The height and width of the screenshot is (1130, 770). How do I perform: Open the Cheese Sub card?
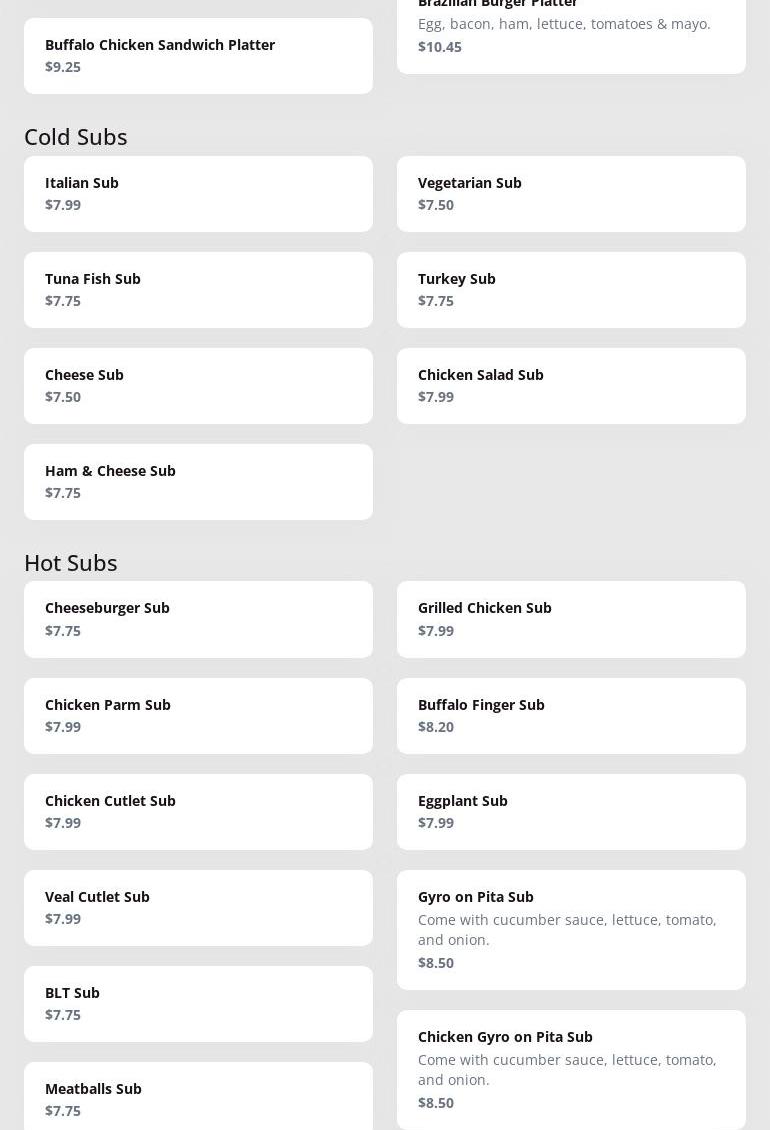(198, 386)
